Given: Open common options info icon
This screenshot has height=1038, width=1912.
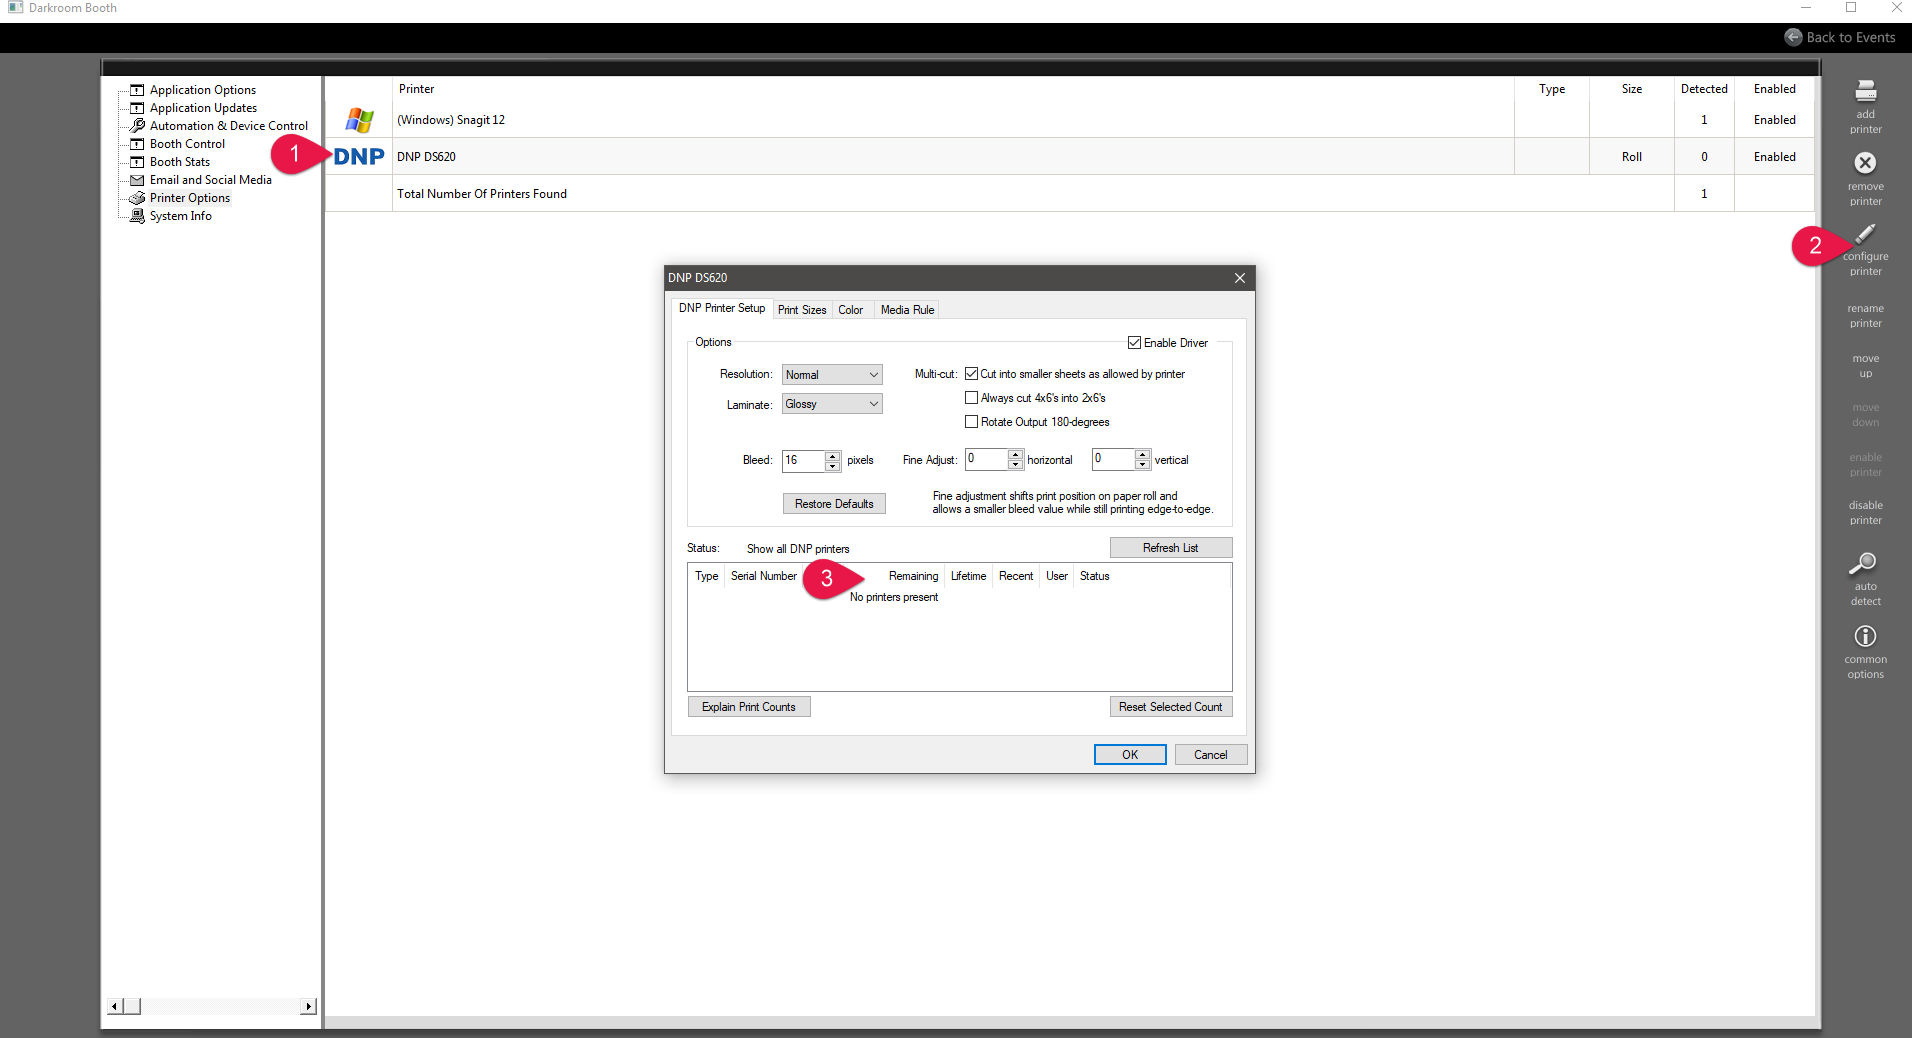Looking at the screenshot, I should (x=1865, y=636).
